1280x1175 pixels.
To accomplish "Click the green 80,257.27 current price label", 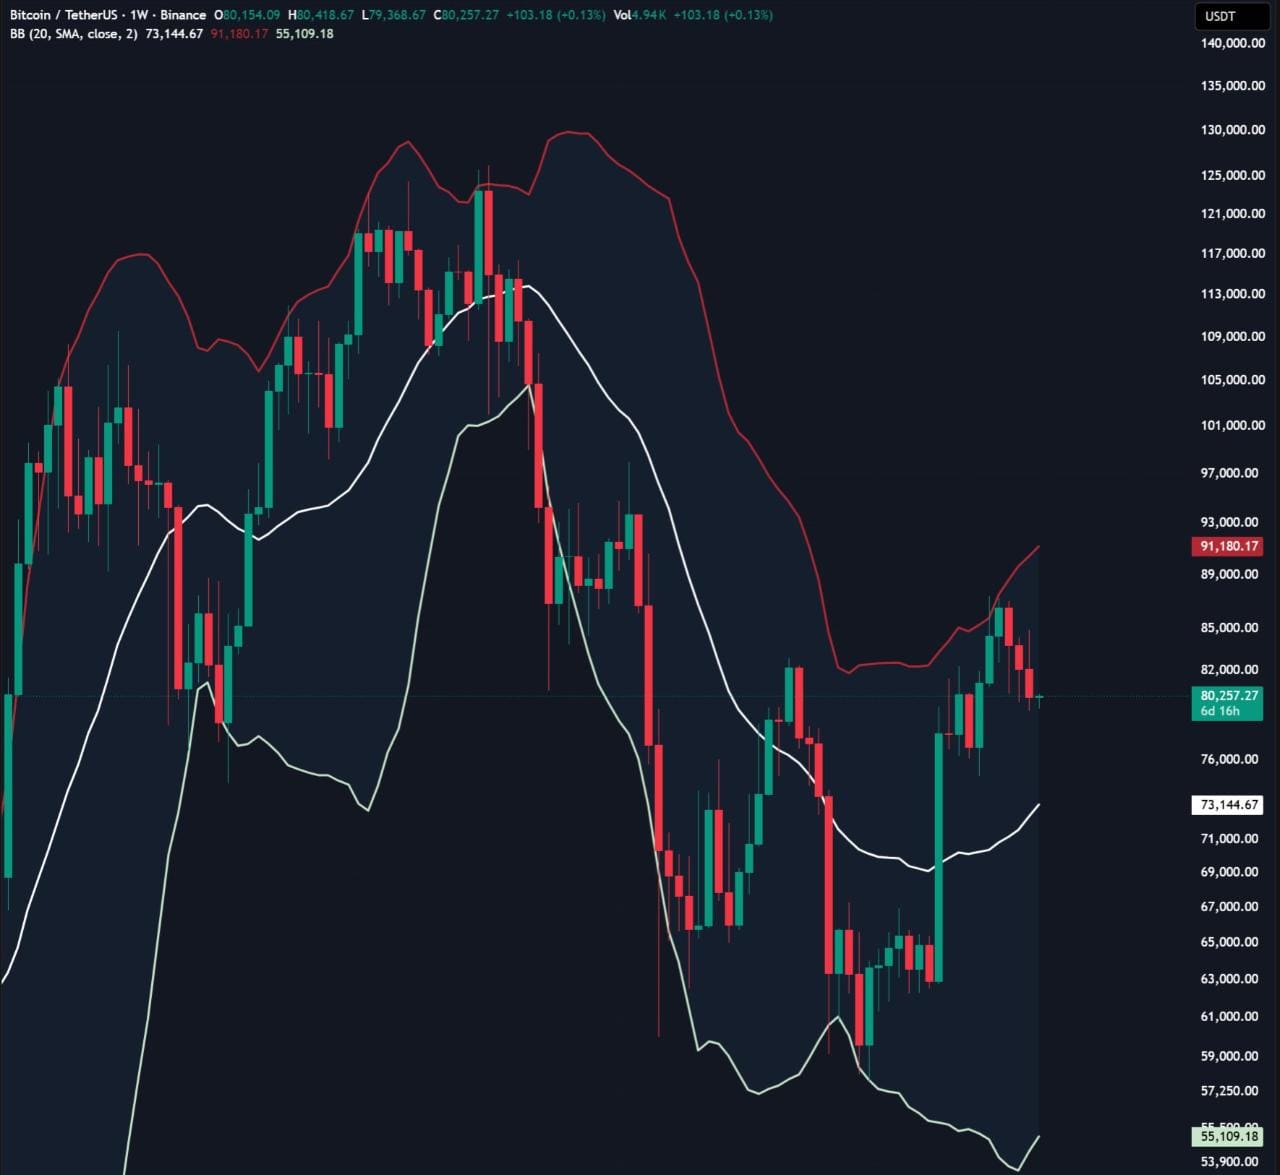I will pos(1227,695).
